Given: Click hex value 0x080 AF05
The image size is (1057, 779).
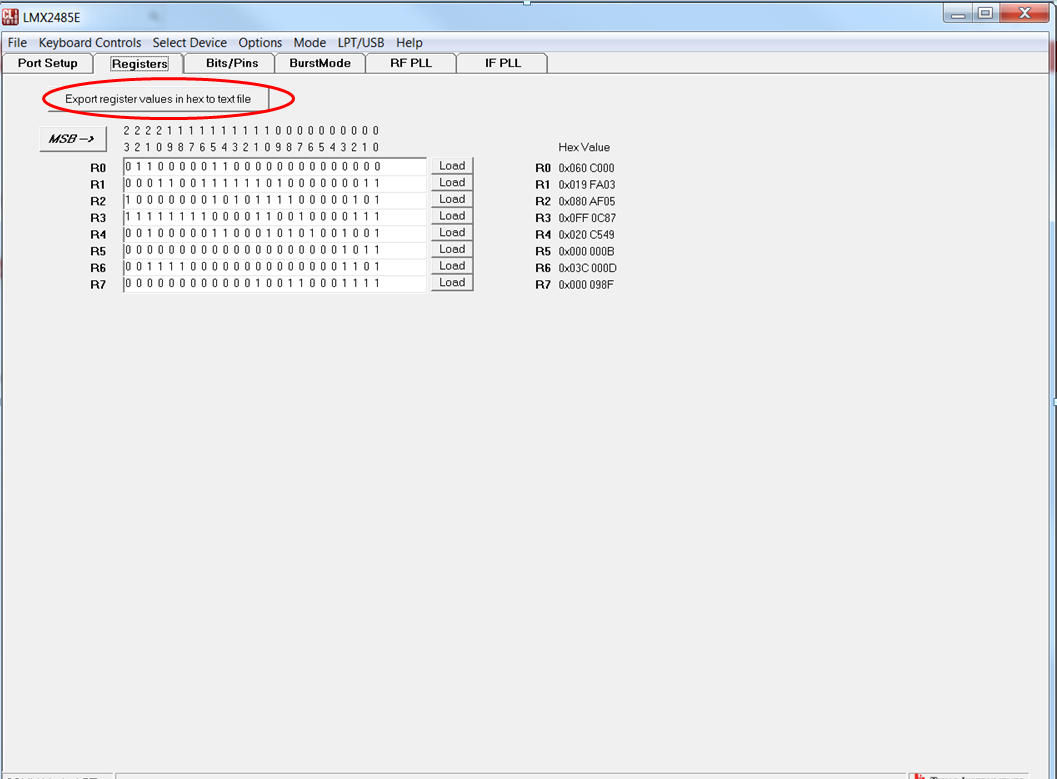Looking at the screenshot, I should (x=586, y=201).
